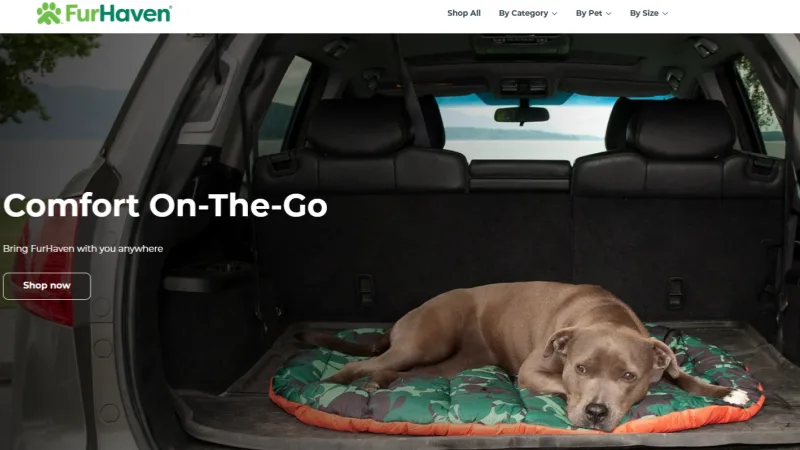The height and width of the screenshot is (450, 800).
Task: Select the By Pet menu label
Action: click(589, 13)
